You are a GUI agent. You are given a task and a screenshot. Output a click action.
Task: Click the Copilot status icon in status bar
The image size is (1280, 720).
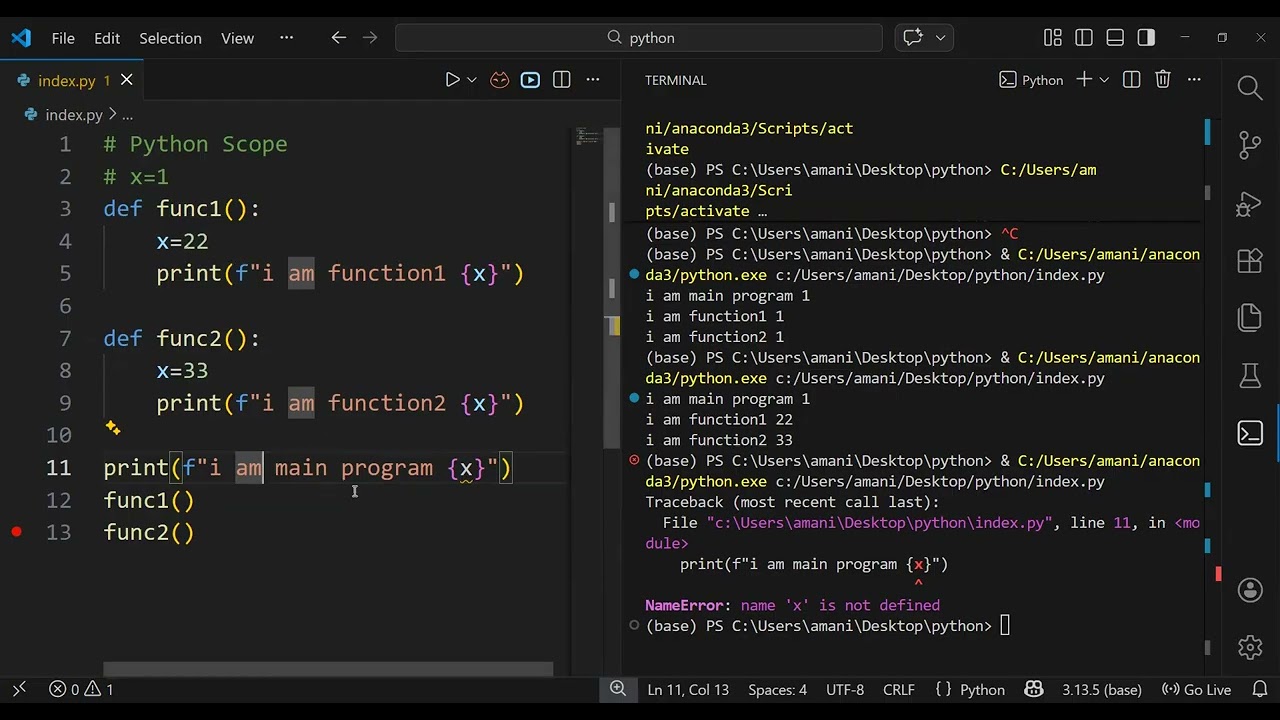point(1034,690)
